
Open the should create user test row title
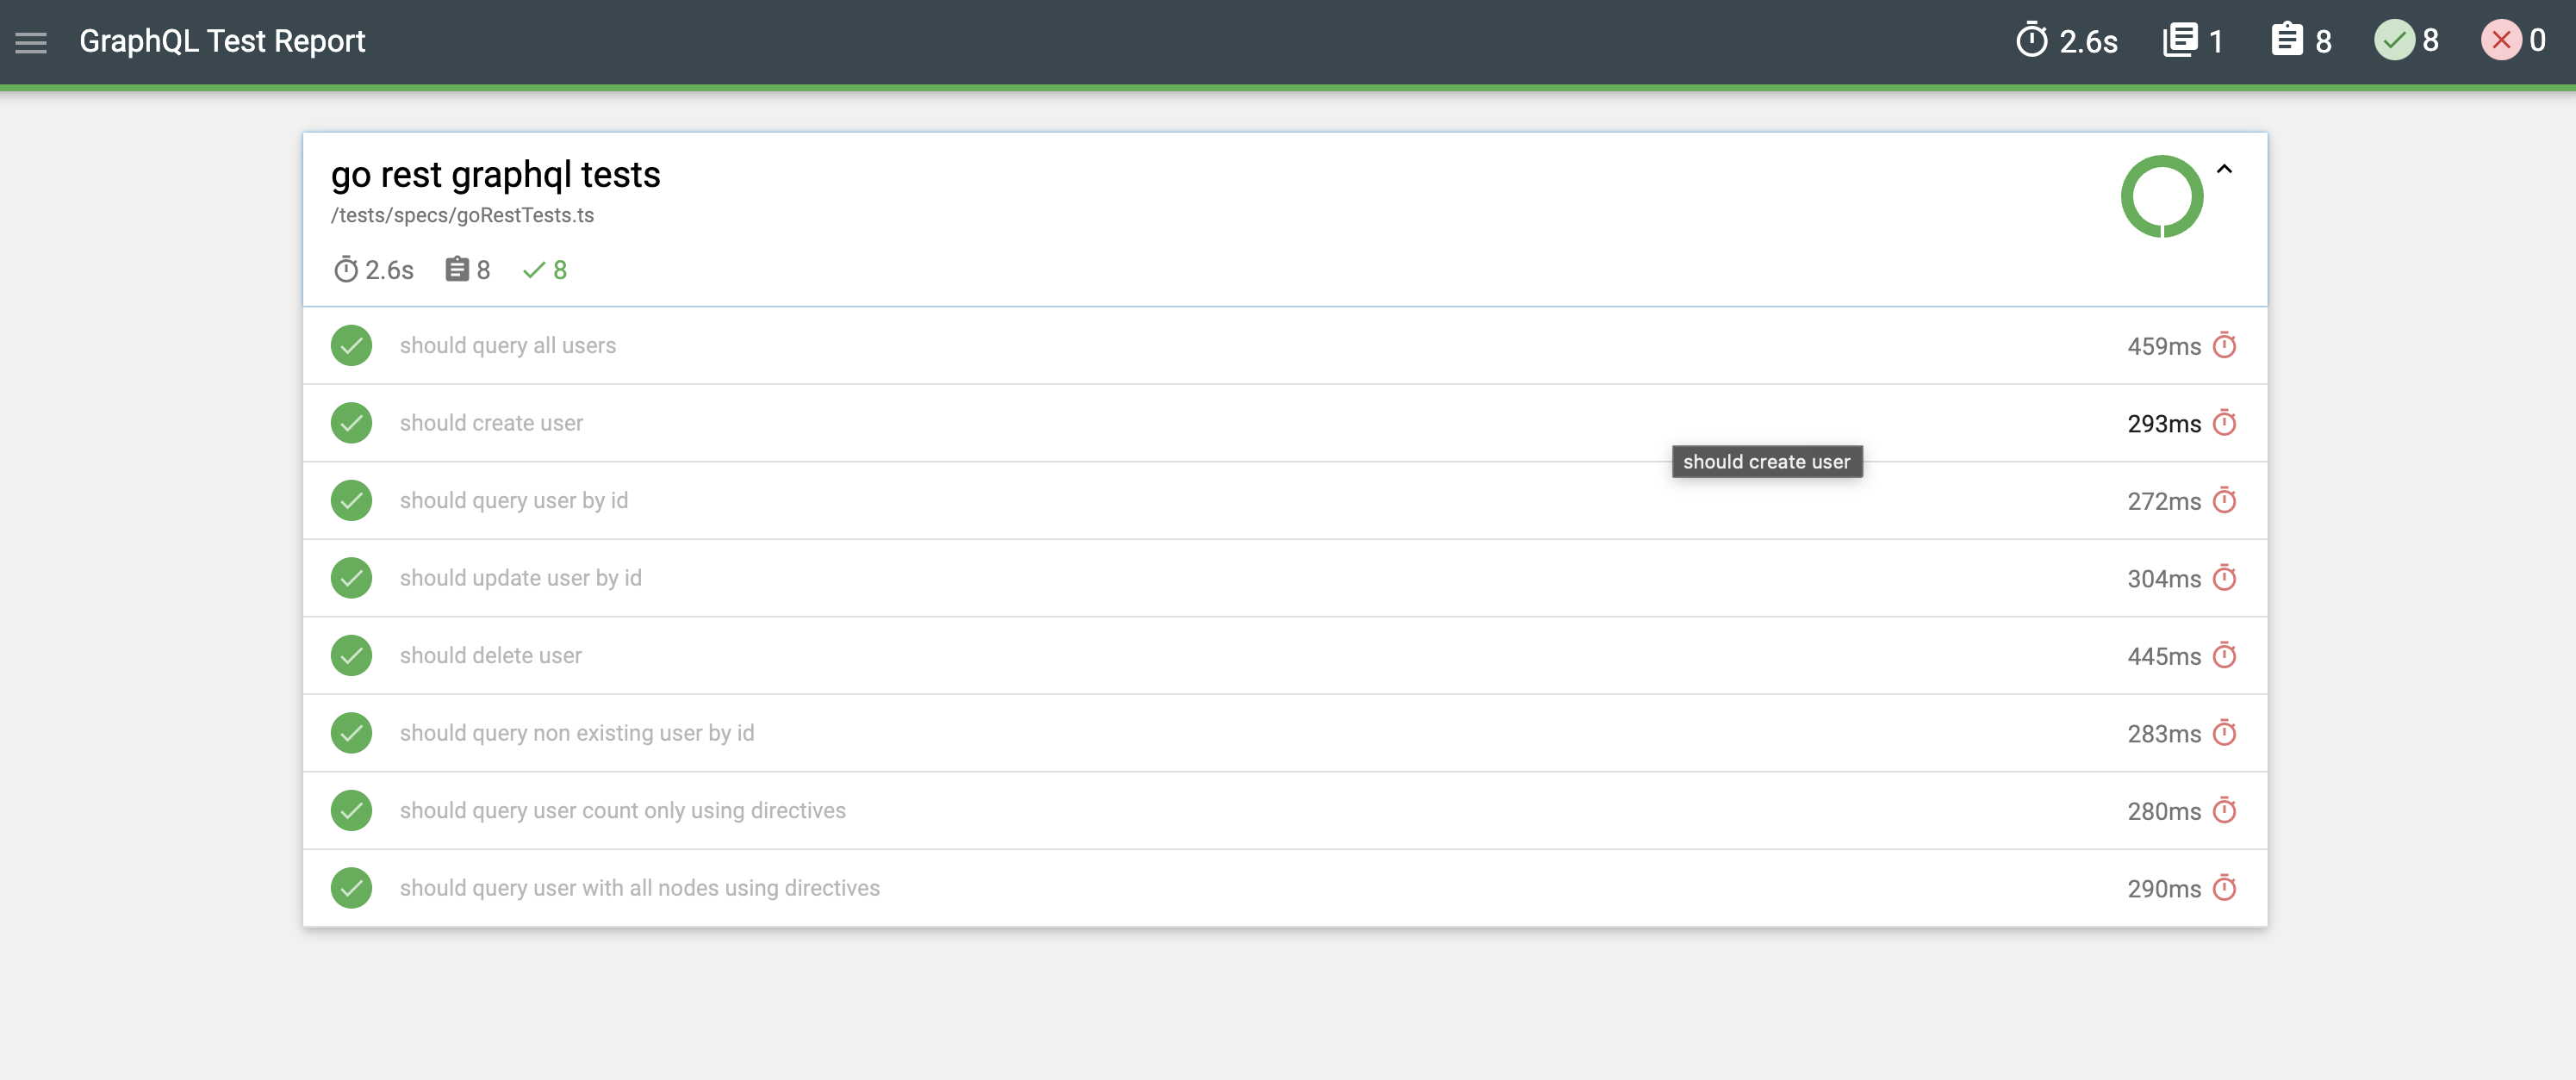click(491, 423)
